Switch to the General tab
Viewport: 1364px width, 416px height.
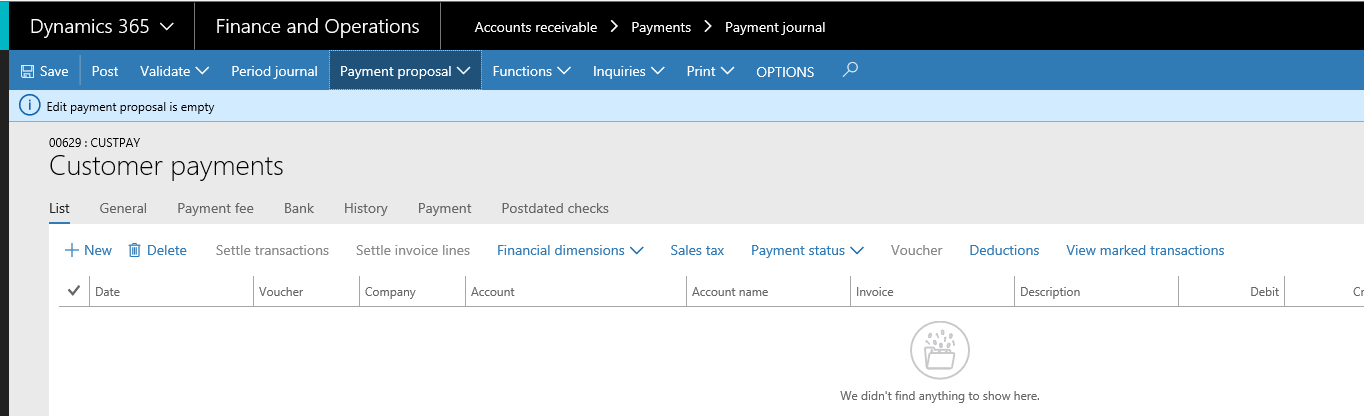click(x=123, y=208)
